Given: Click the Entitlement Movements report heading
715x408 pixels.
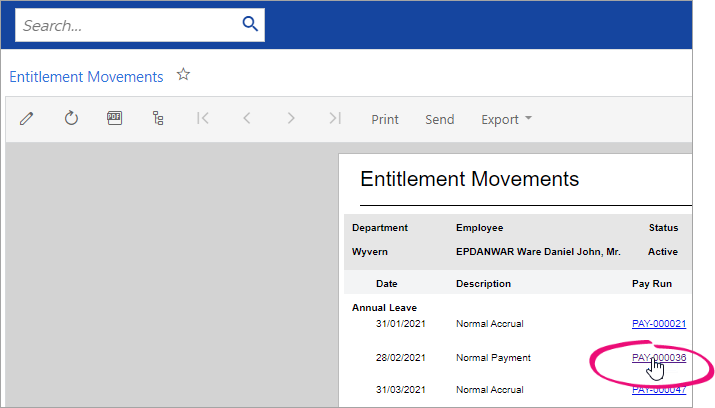Looking at the screenshot, I should point(469,179).
